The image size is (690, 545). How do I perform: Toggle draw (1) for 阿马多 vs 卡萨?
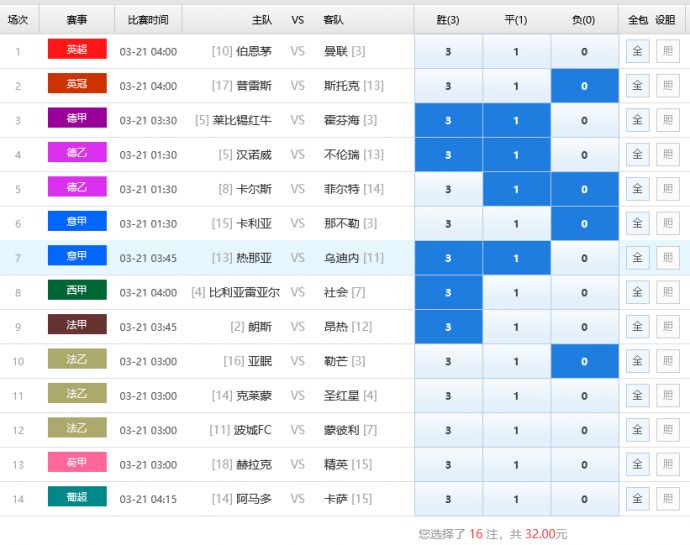(x=516, y=499)
